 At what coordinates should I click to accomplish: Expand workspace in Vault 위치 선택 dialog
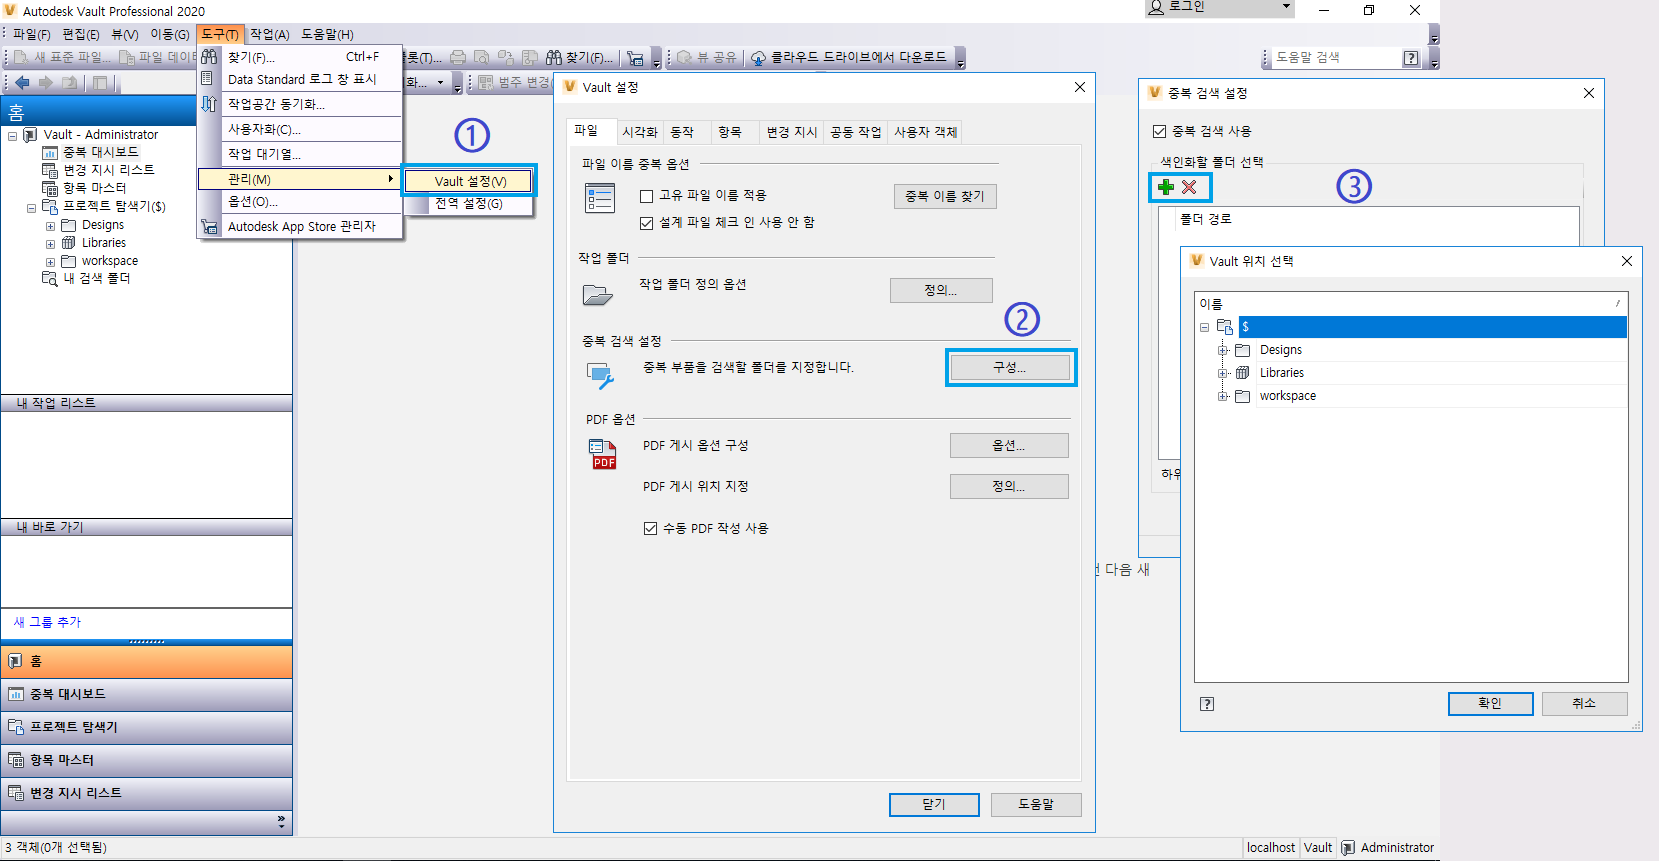(x=1223, y=396)
